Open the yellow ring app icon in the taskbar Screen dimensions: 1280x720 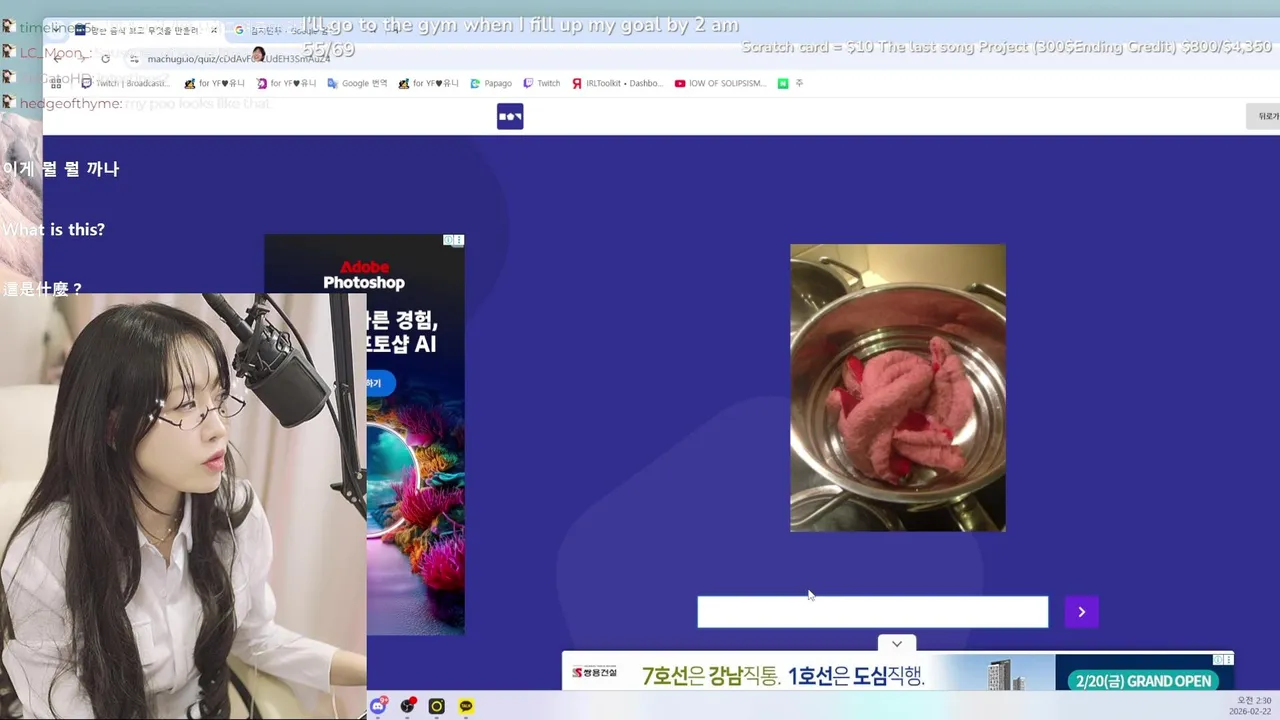pyautogui.click(x=436, y=707)
